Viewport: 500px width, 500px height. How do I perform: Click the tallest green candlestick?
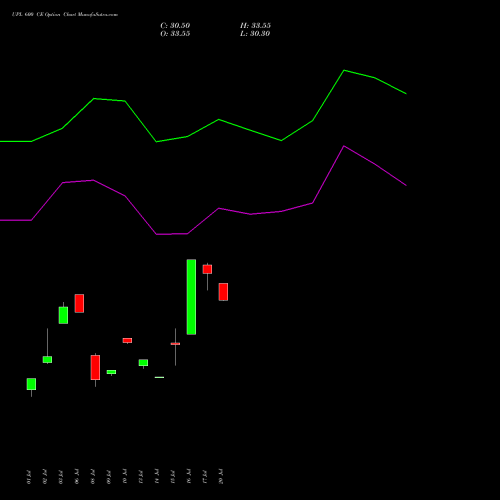pos(191,297)
